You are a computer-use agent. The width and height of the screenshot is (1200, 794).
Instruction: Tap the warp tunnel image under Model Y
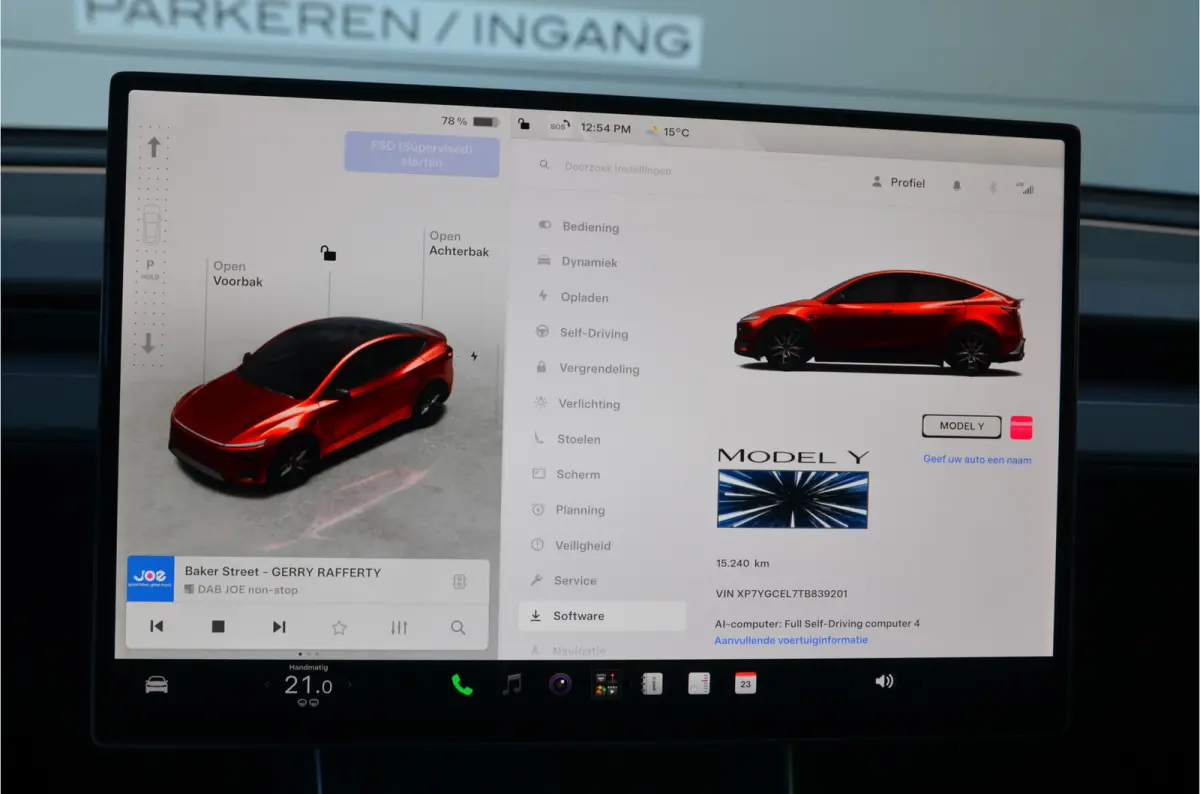point(793,499)
